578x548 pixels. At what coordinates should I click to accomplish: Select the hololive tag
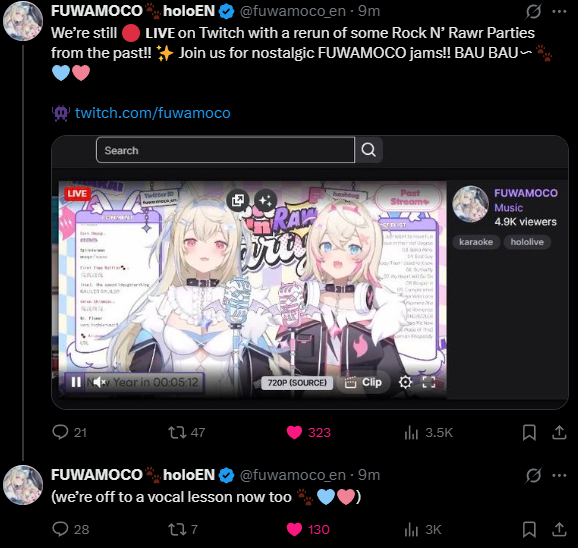(527, 242)
